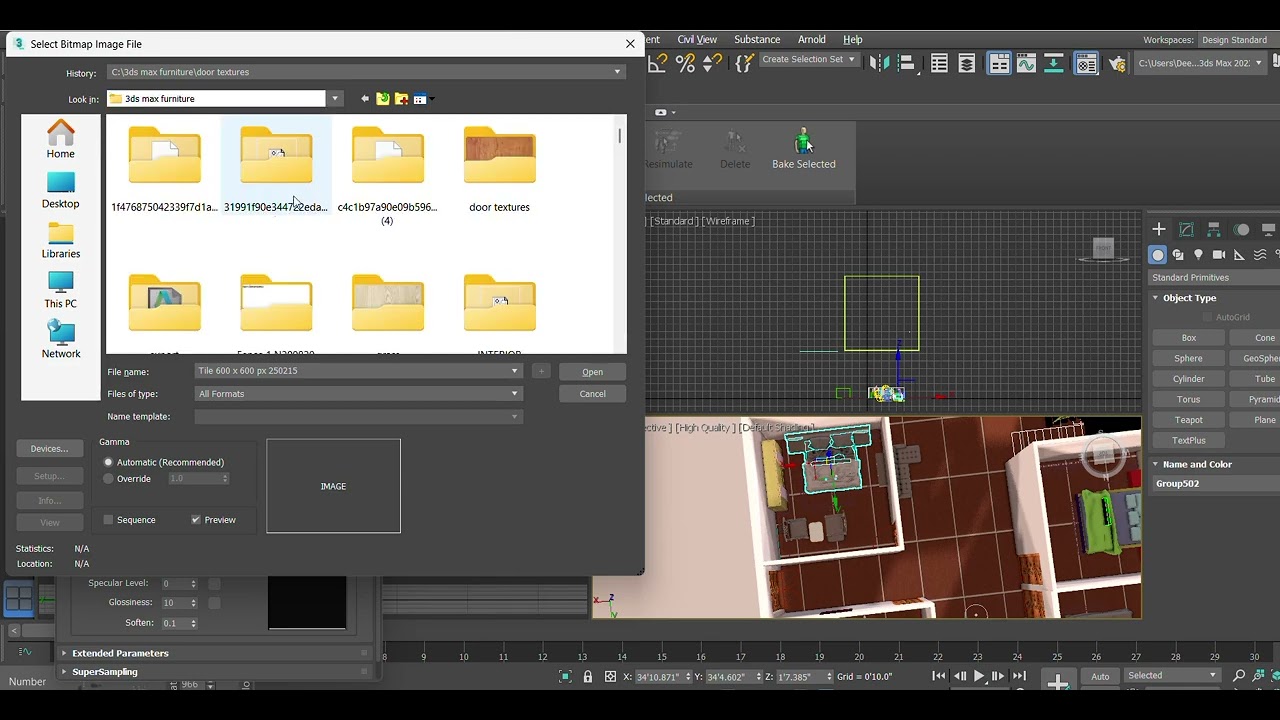Open the Arnold menu

(x=812, y=40)
